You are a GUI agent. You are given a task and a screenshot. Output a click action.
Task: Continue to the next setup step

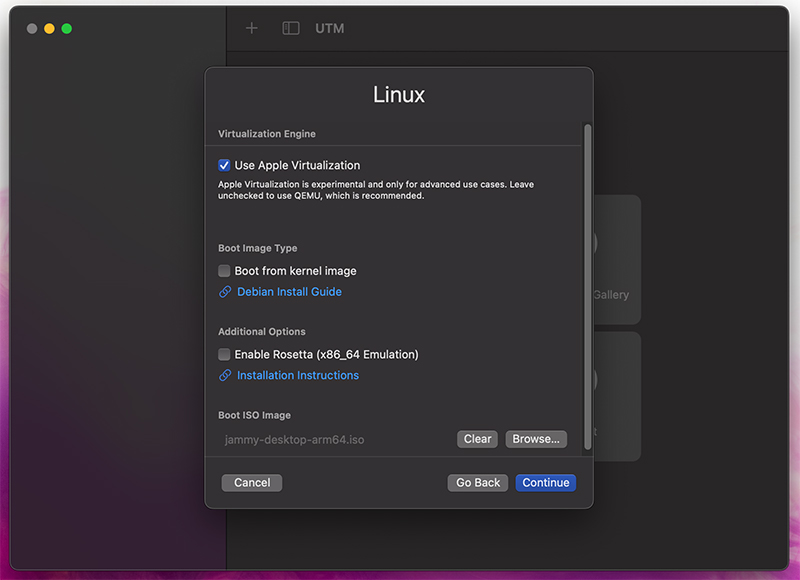tap(545, 482)
